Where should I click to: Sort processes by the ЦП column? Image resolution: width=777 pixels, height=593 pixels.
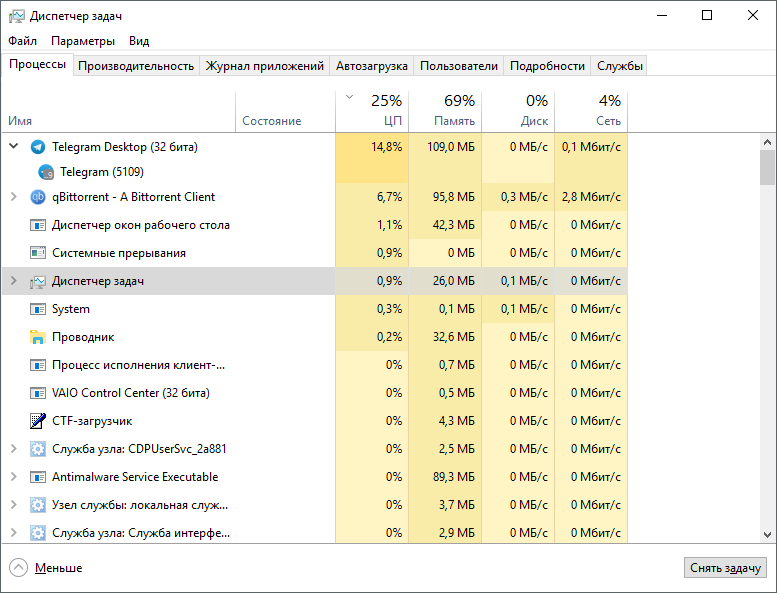371,110
